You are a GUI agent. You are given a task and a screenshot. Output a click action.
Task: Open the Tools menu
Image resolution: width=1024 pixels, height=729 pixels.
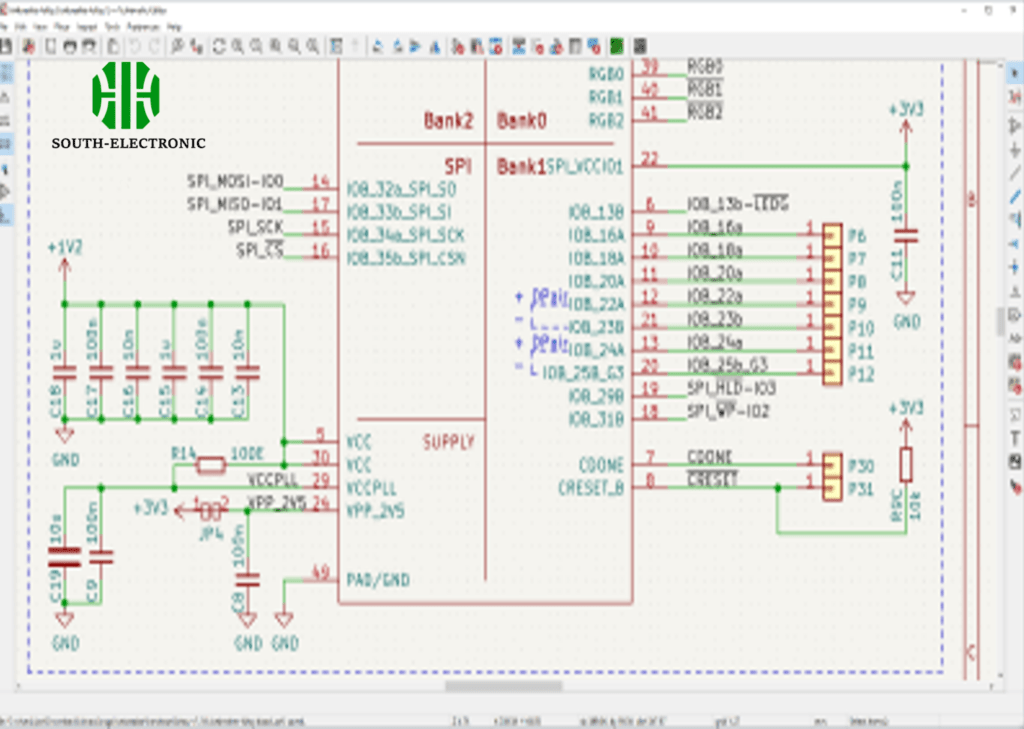[112, 28]
